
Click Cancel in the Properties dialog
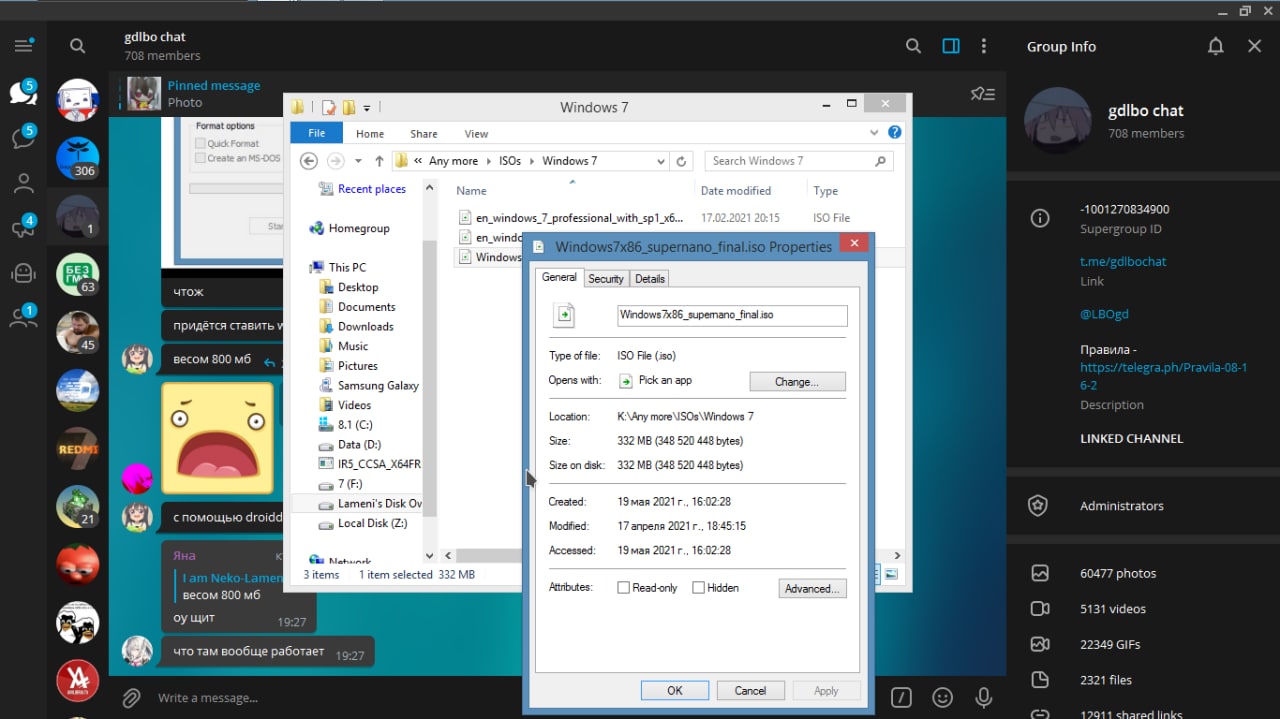(x=750, y=690)
